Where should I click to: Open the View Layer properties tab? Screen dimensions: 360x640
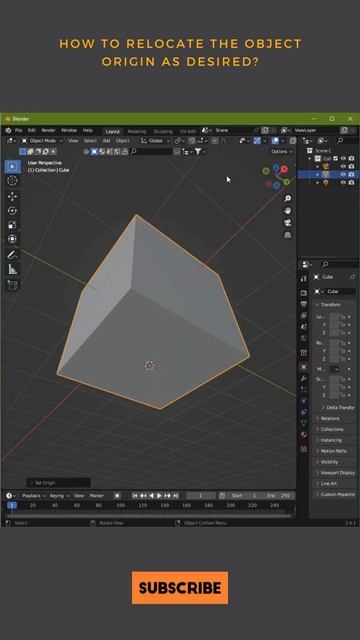[304, 316]
